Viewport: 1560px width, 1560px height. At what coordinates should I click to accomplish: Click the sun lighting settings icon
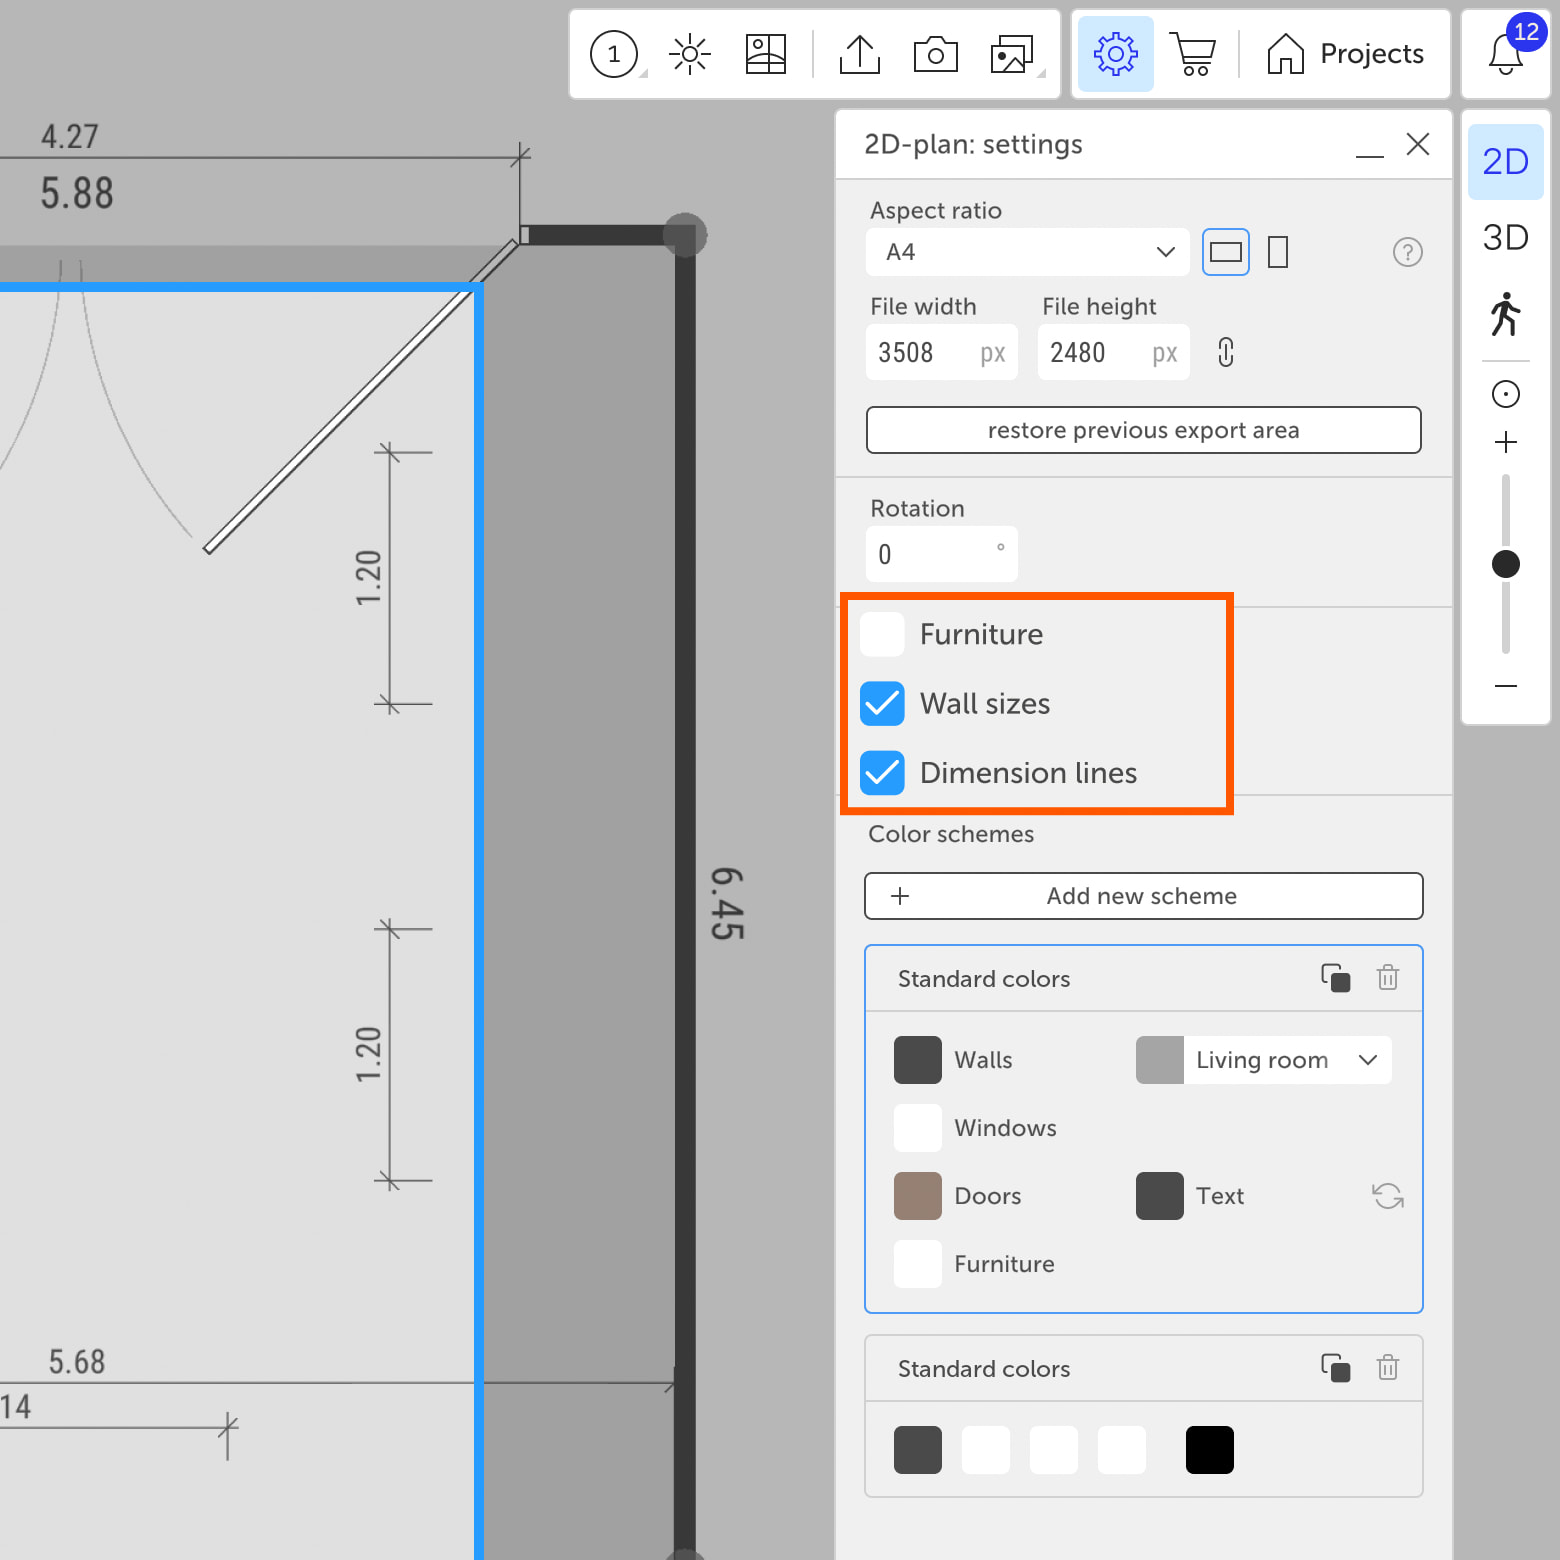tap(690, 54)
